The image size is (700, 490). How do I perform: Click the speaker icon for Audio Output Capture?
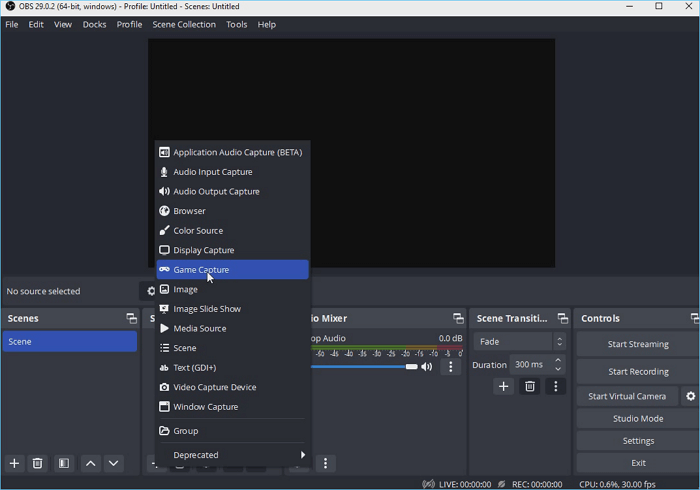pyautogui.click(x=164, y=191)
